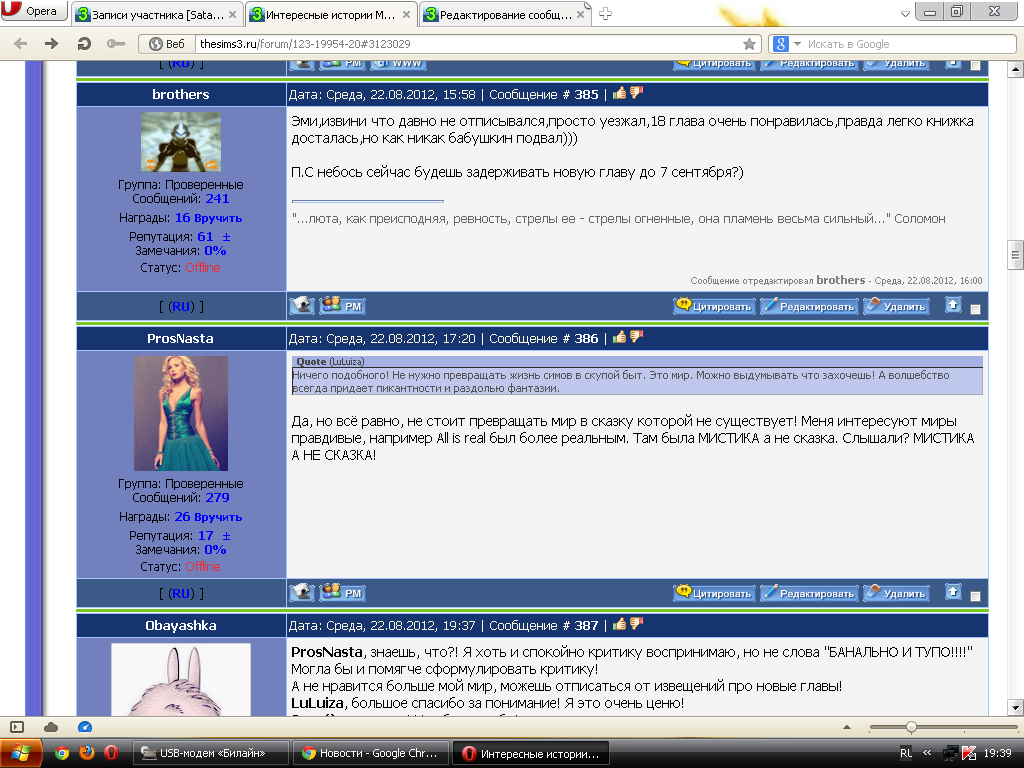Jump to top arrow in ProsNasta's post

(953, 592)
